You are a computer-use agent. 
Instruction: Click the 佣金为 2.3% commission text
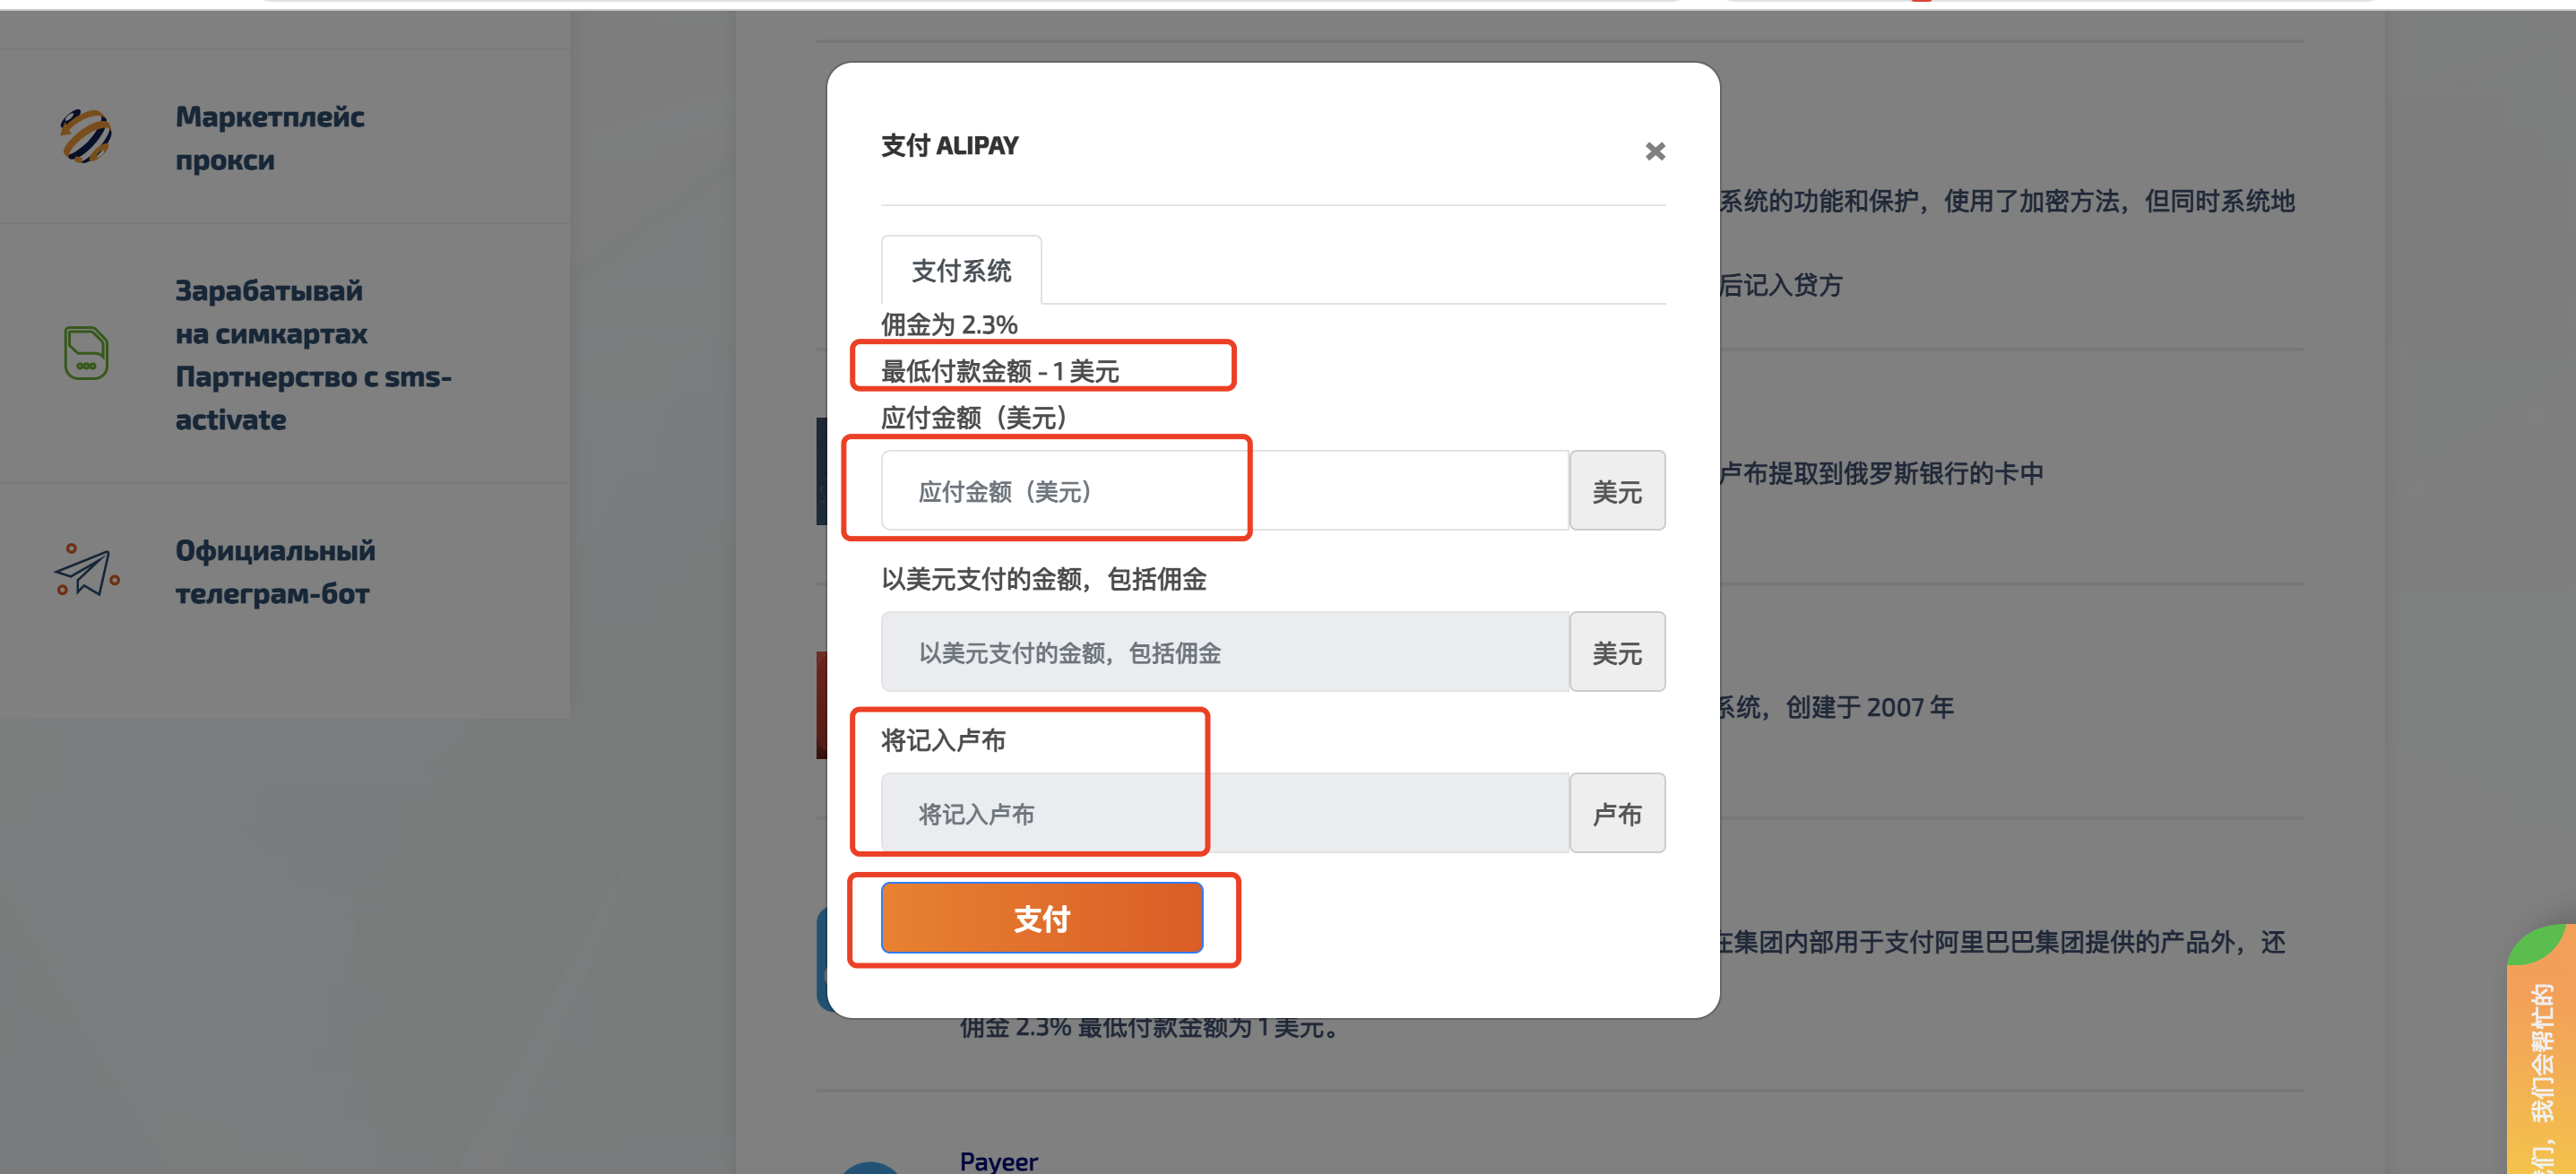(x=948, y=325)
